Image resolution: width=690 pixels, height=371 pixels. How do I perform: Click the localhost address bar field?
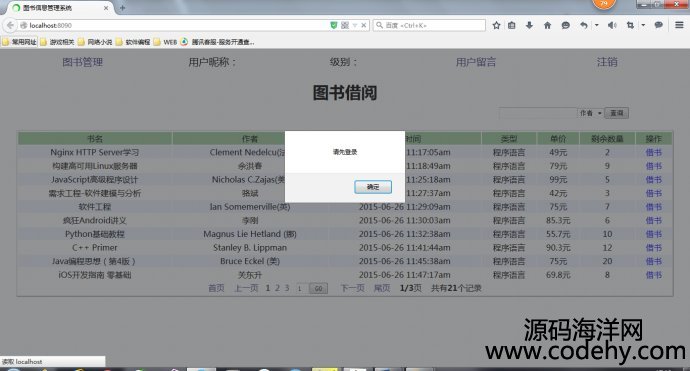[176, 26]
